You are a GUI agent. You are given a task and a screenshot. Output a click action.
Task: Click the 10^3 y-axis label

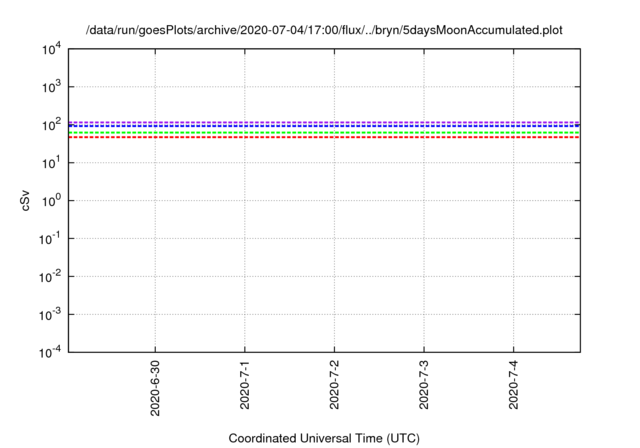point(52,87)
